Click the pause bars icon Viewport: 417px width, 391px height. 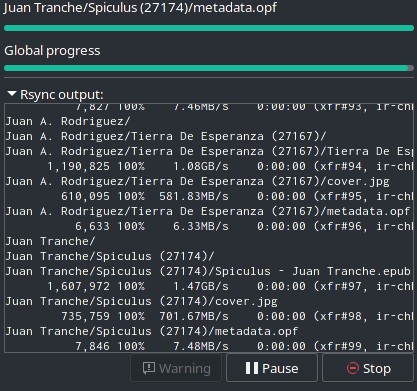tap(252, 368)
